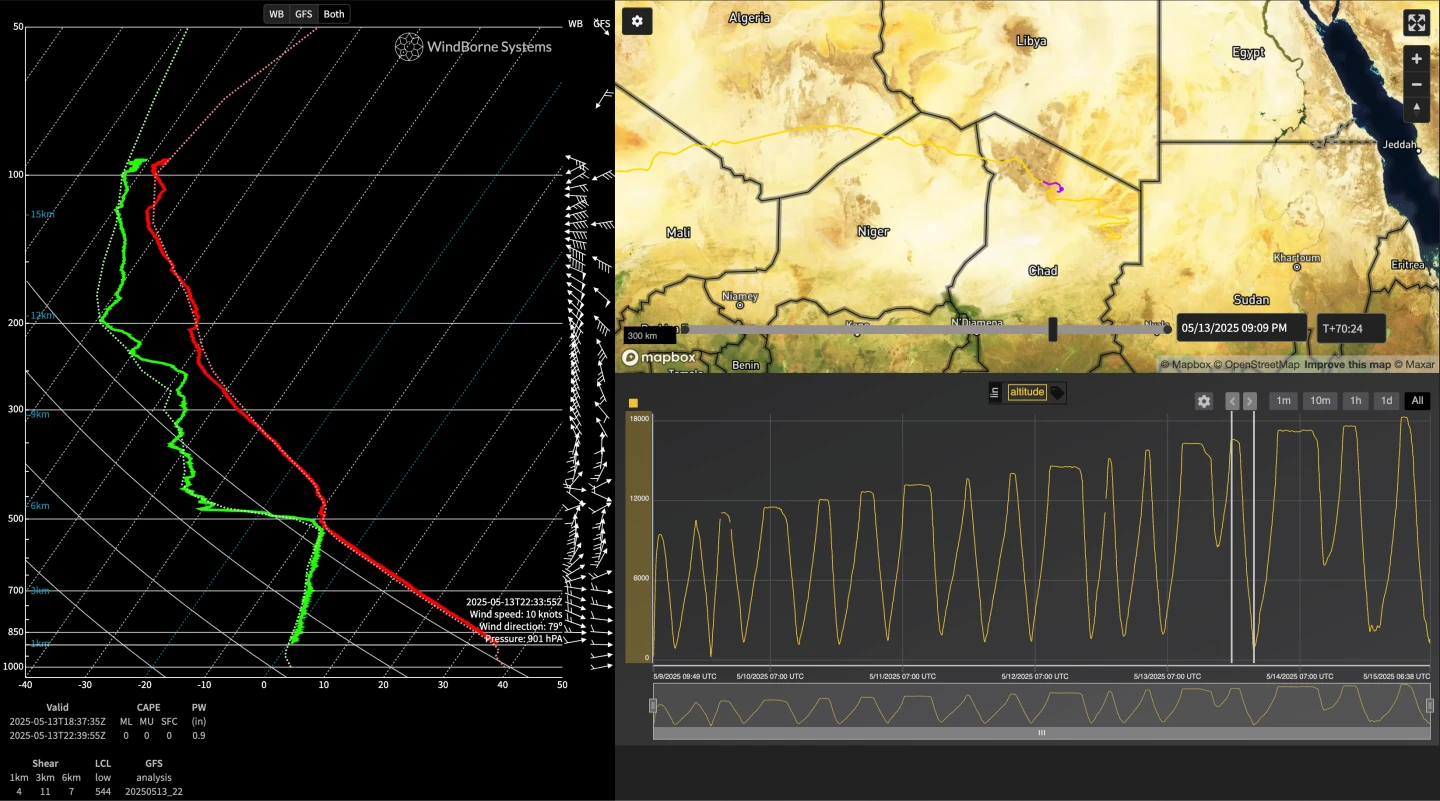Reset the map compass bearing
Image resolution: width=1440 pixels, height=801 pixels.
(x=1416, y=108)
